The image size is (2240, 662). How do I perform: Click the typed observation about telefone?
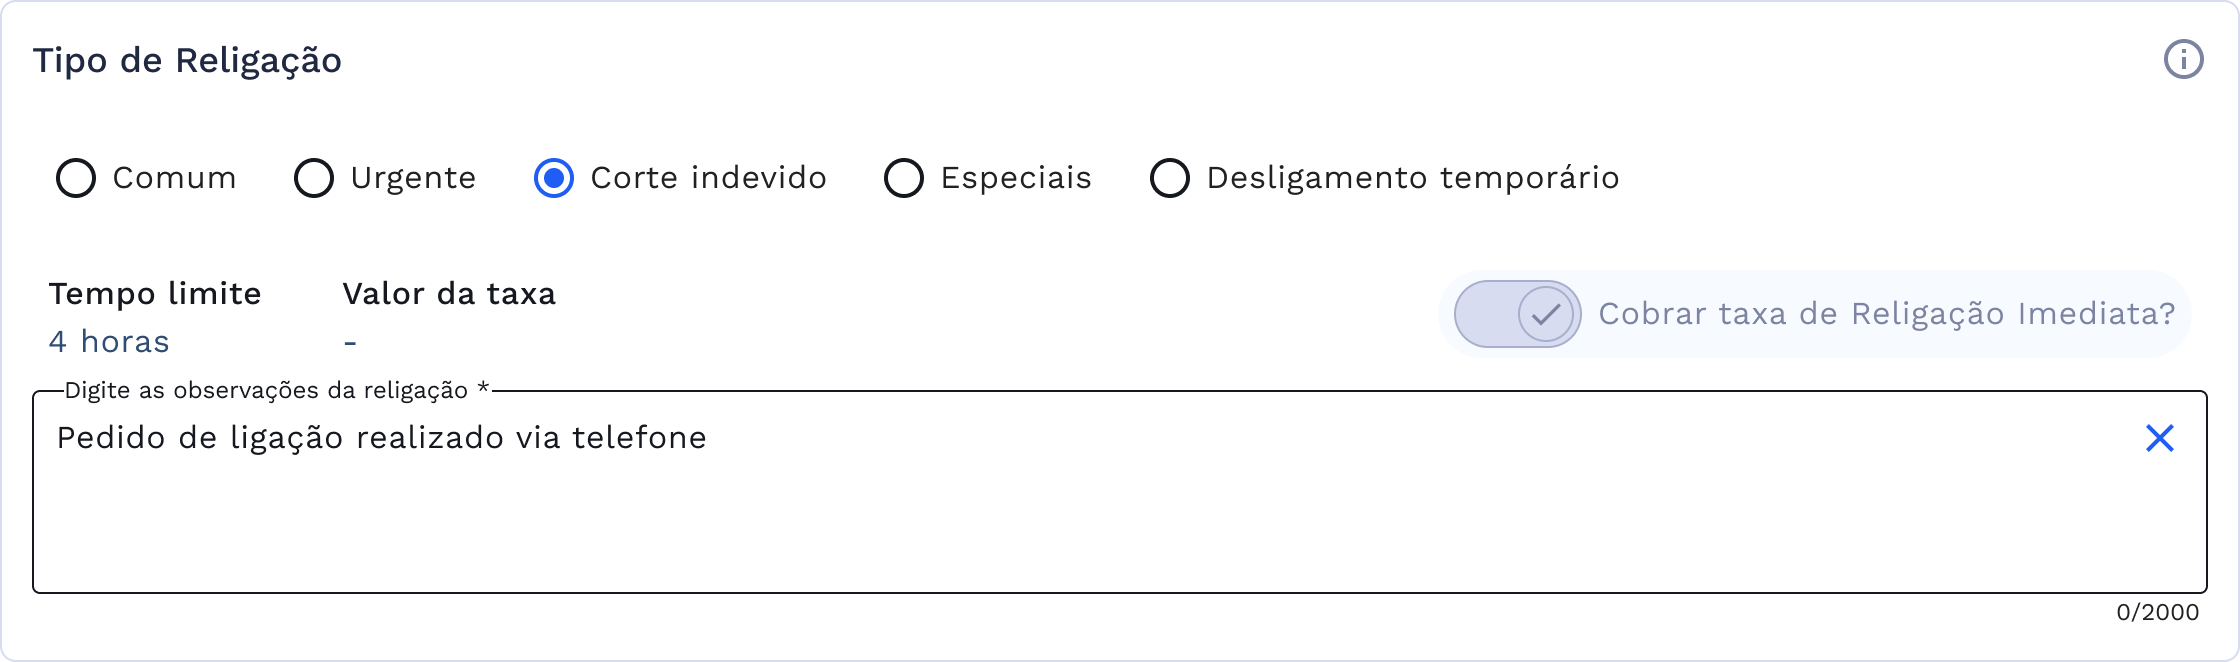tap(380, 437)
